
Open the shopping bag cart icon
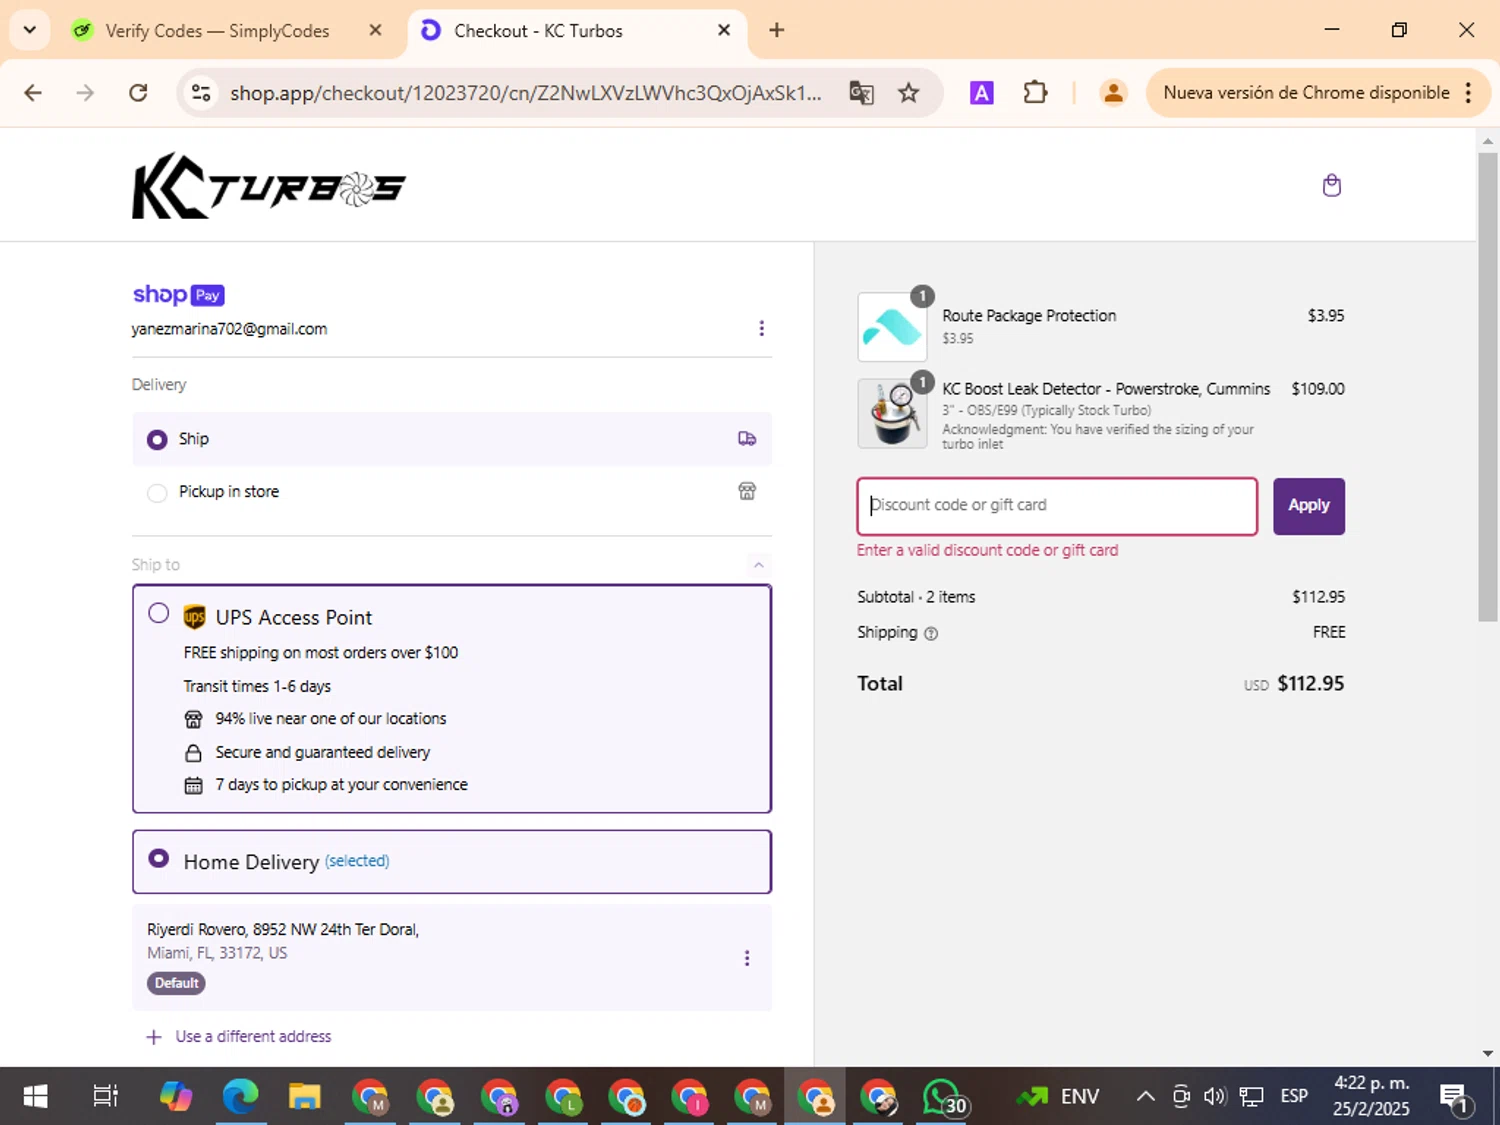[1331, 185]
